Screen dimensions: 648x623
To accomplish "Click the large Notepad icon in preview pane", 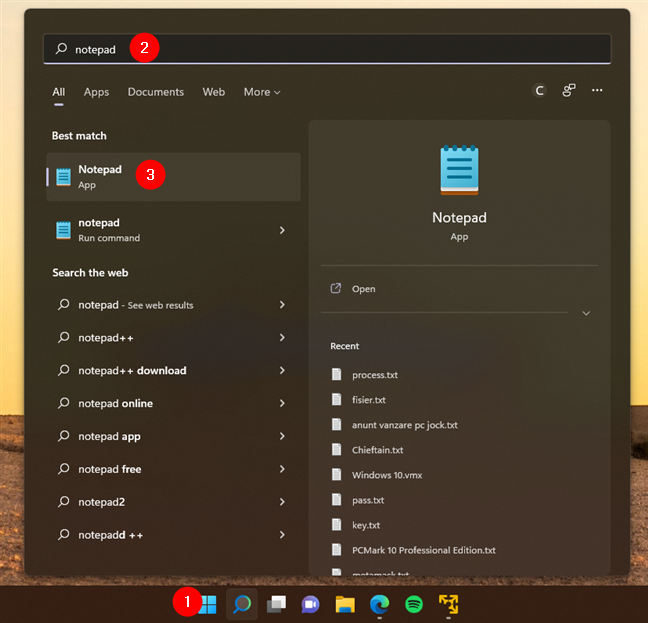I will click(x=459, y=170).
